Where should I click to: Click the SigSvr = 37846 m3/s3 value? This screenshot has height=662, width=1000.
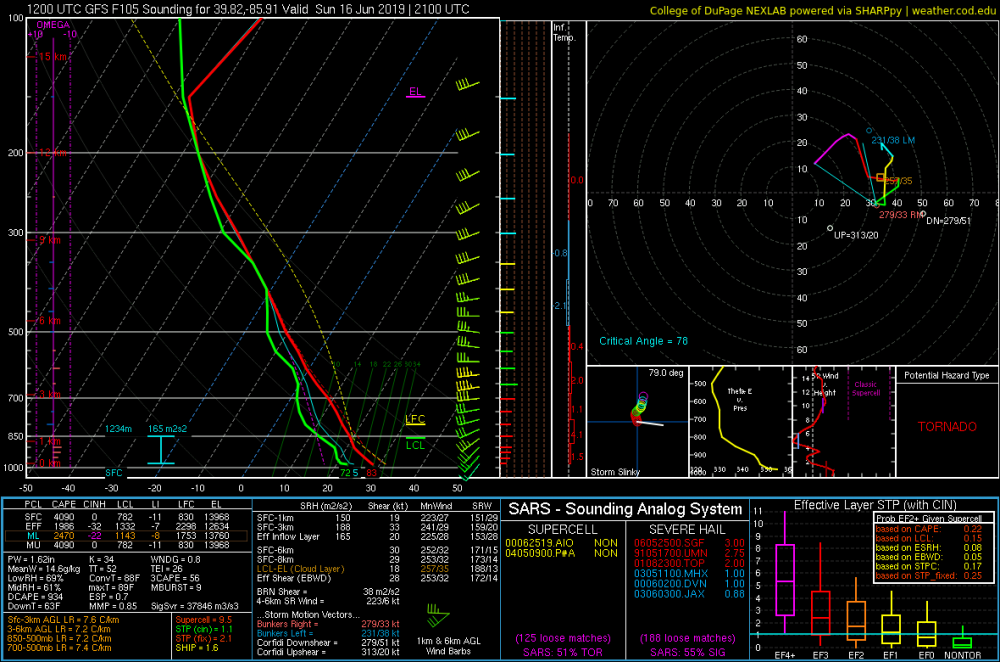tap(195, 606)
